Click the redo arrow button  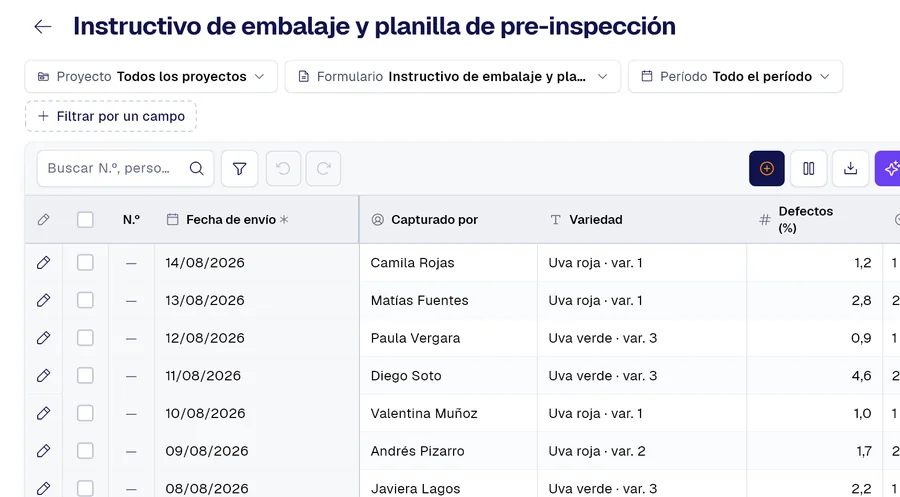[x=323, y=169]
